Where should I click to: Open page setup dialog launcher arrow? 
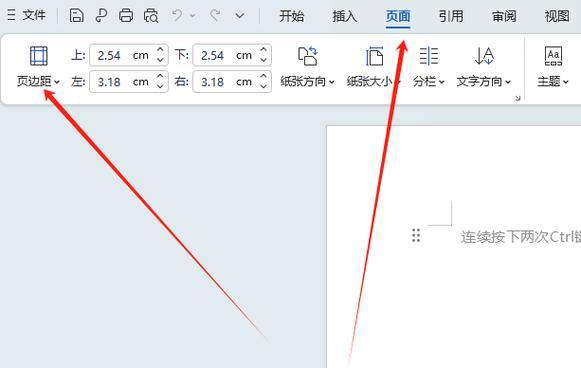pyautogui.click(x=518, y=98)
